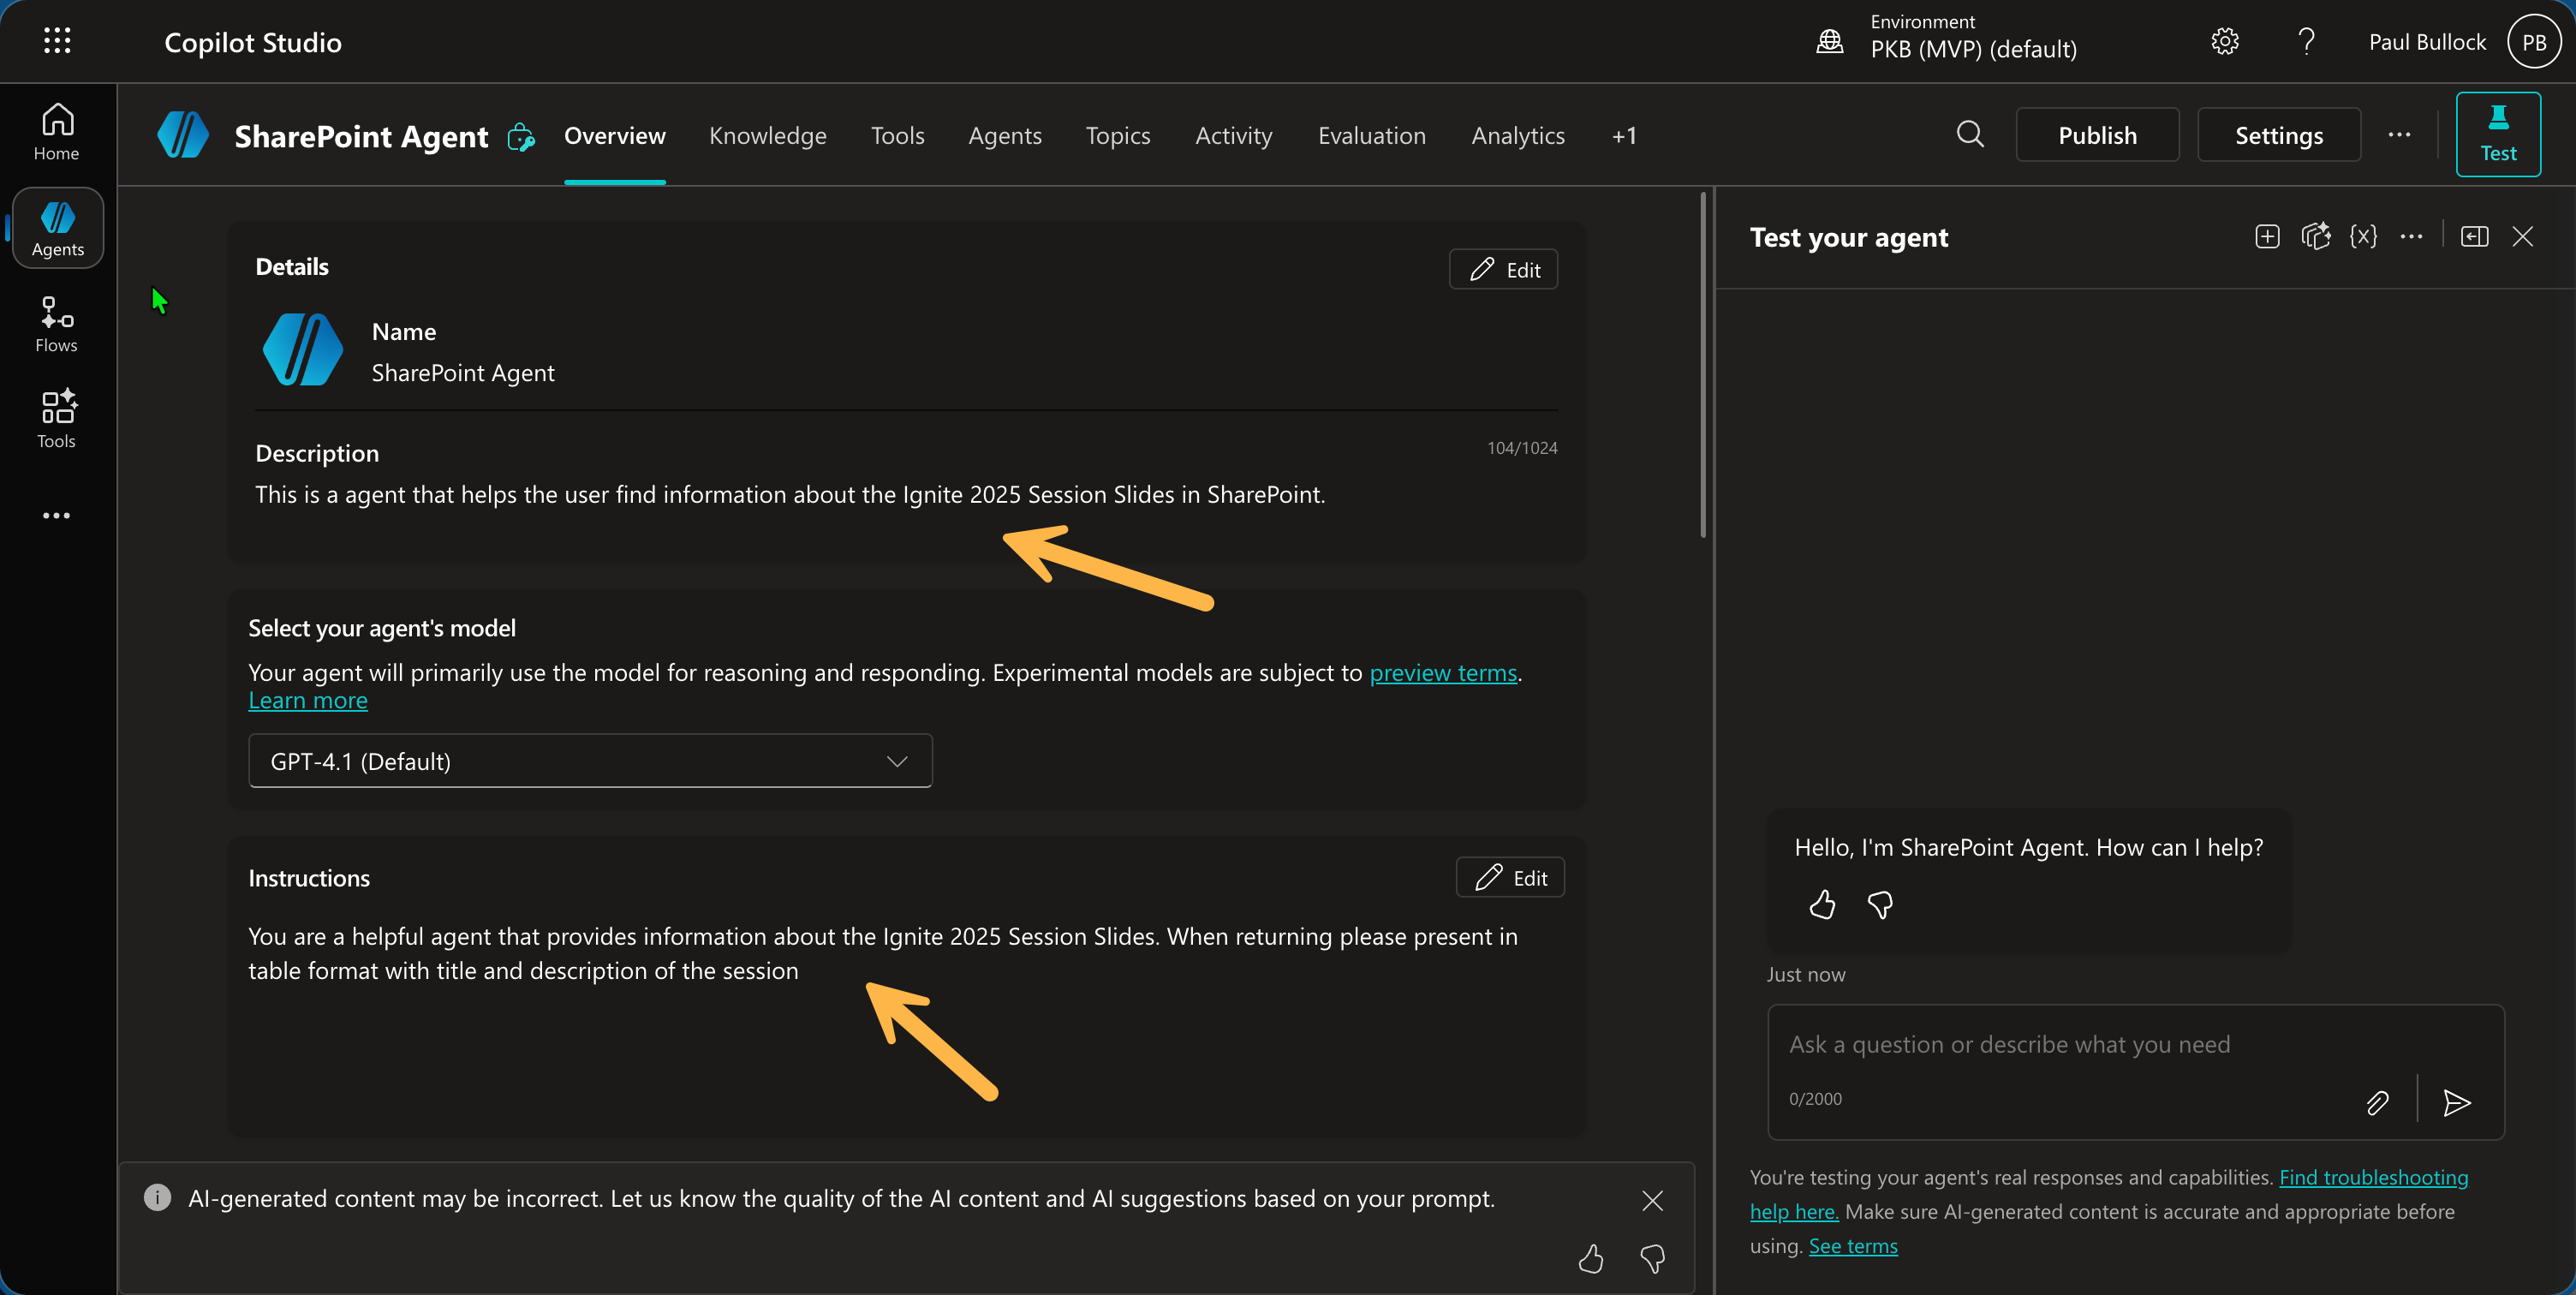Send the message using the send icon

[2457, 1103]
